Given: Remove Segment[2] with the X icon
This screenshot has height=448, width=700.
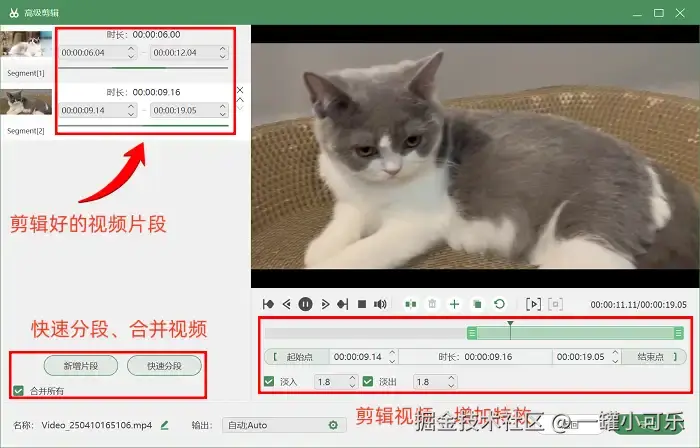Looking at the screenshot, I should click(240, 90).
